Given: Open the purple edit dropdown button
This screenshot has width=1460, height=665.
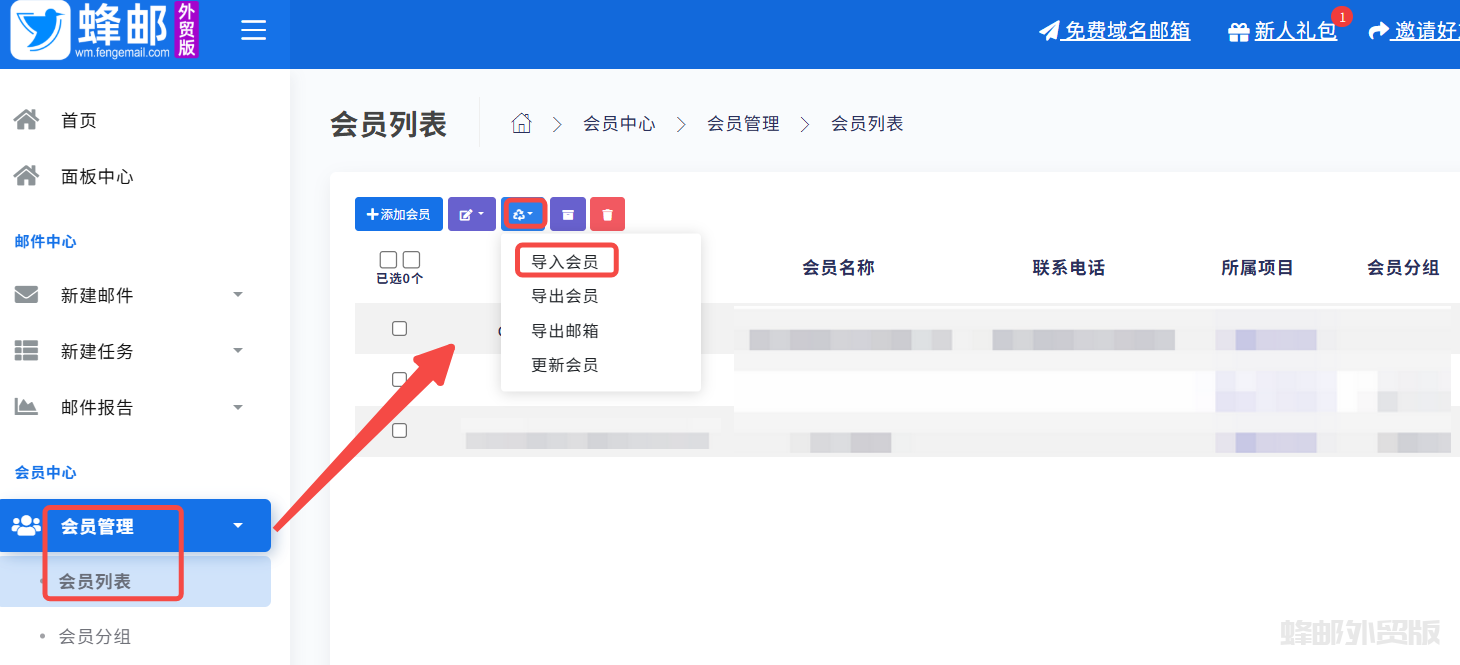Looking at the screenshot, I should tap(472, 214).
